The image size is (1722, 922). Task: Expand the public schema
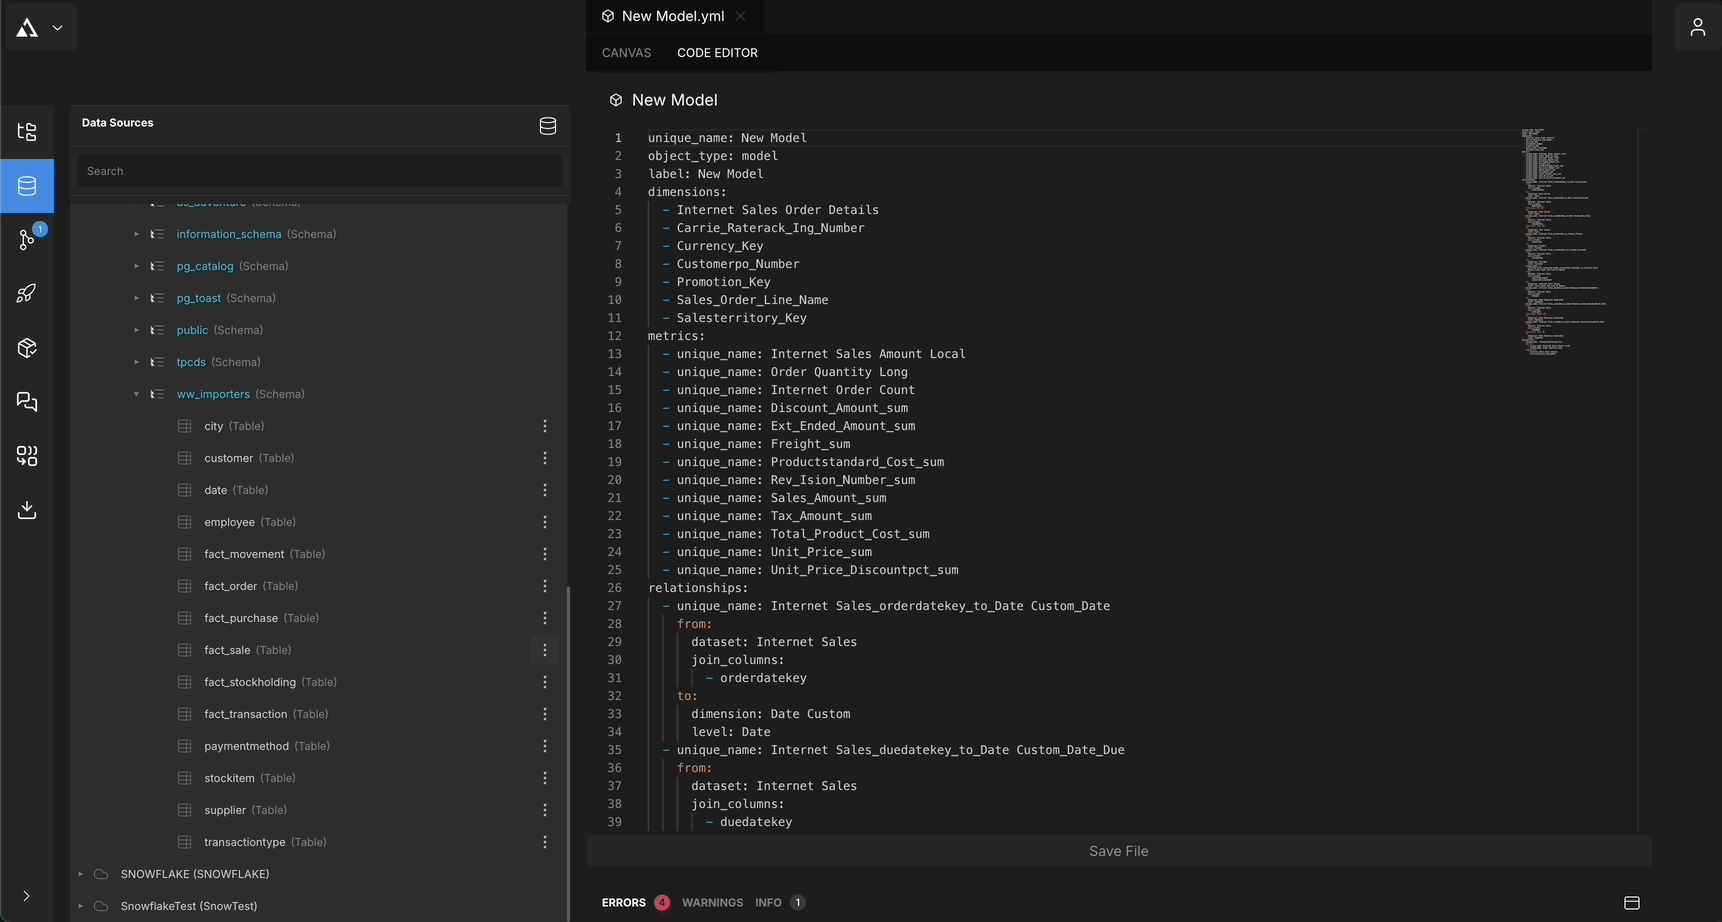point(137,330)
